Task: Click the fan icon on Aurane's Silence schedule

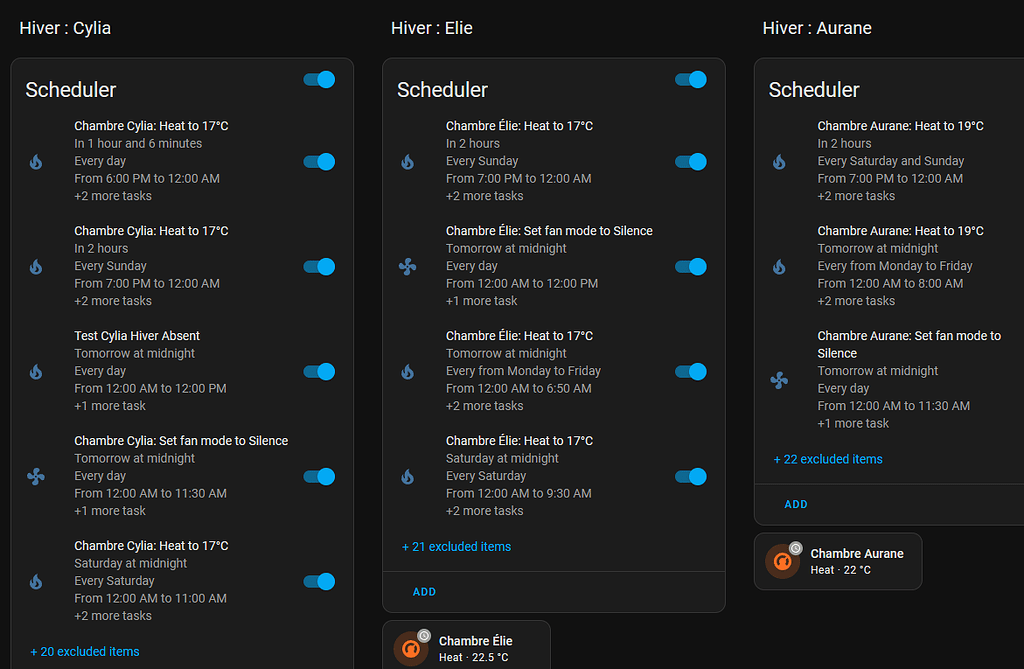Action: (x=780, y=379)
